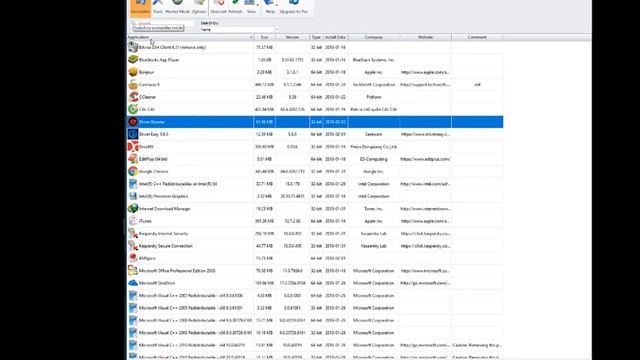Sort by the Version column header

click(292, 37)
